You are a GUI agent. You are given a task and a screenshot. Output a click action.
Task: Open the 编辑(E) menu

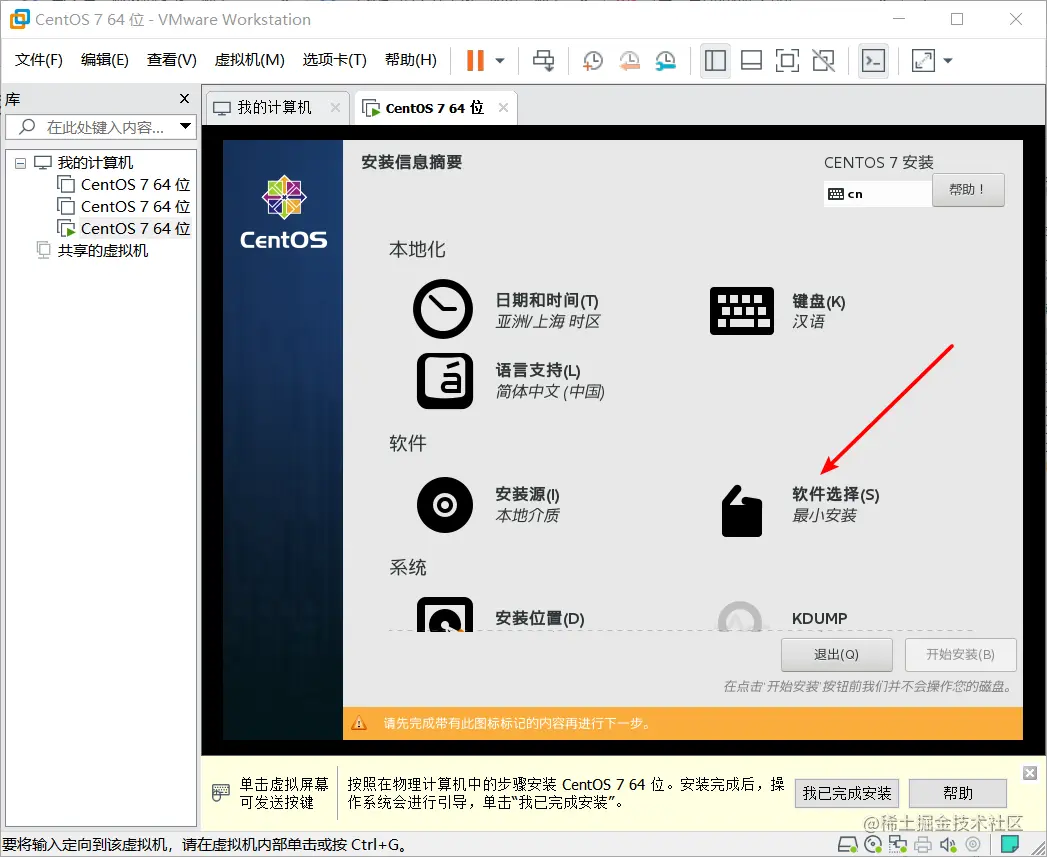[104, 60]
